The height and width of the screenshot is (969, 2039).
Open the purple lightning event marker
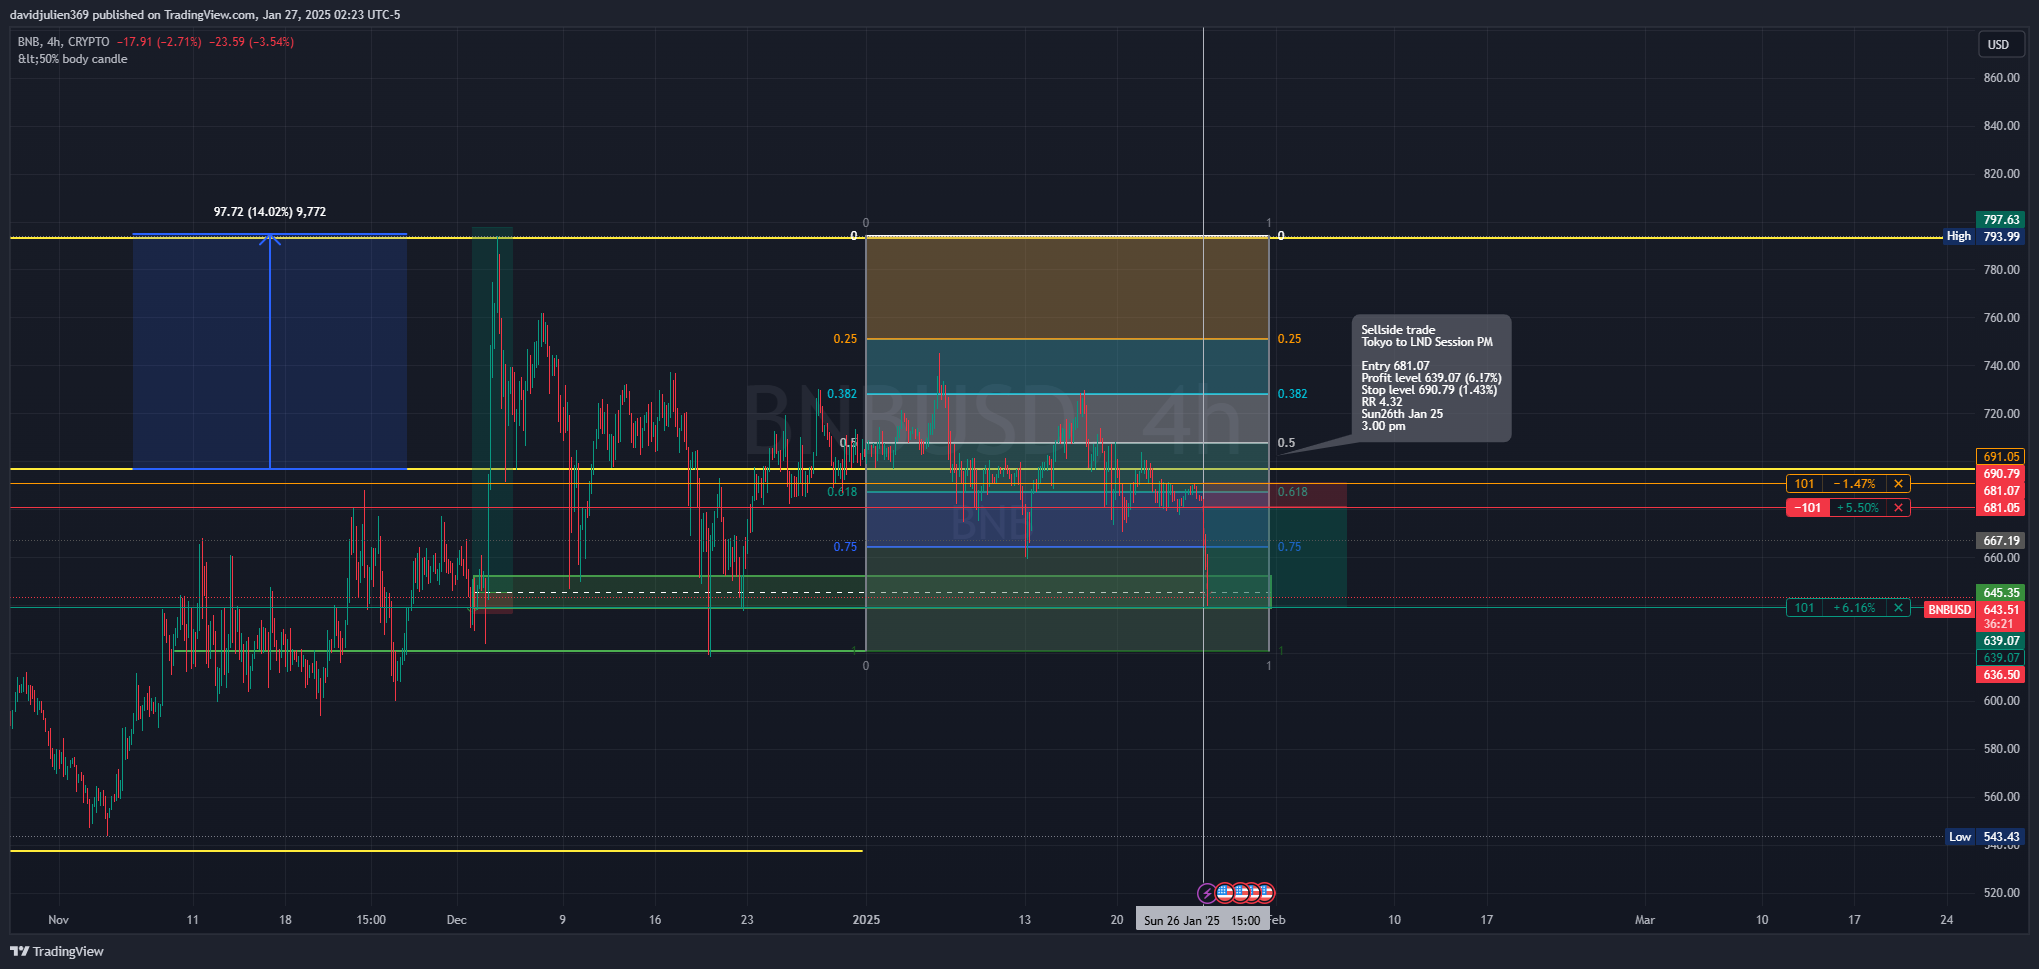(1207, 893)
